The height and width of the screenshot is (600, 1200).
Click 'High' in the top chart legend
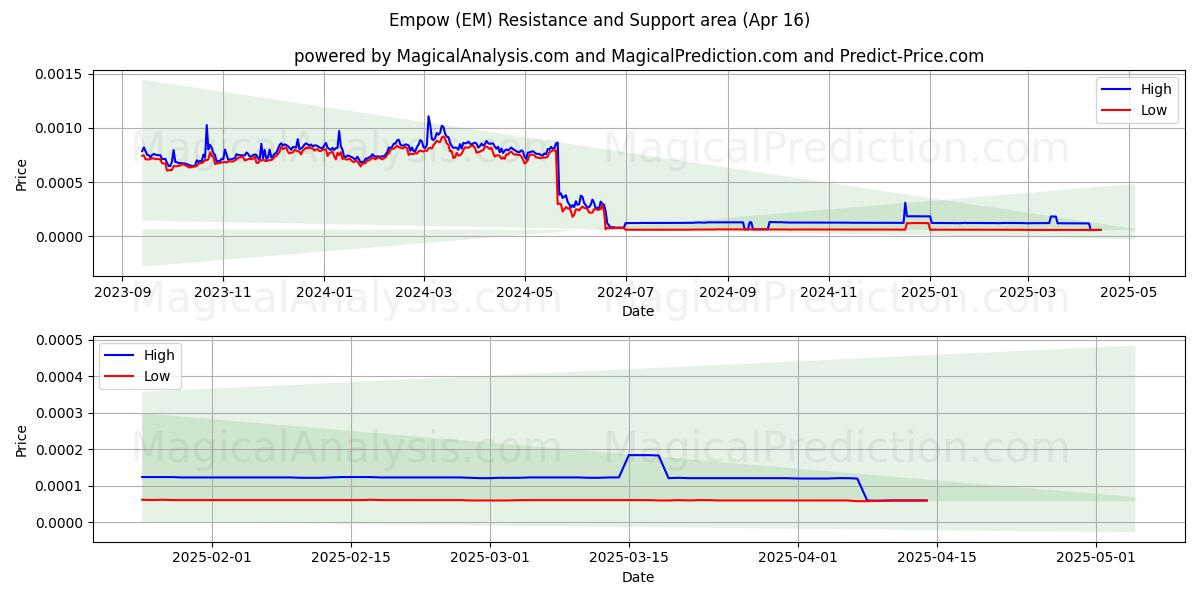tap(1156, 89)
